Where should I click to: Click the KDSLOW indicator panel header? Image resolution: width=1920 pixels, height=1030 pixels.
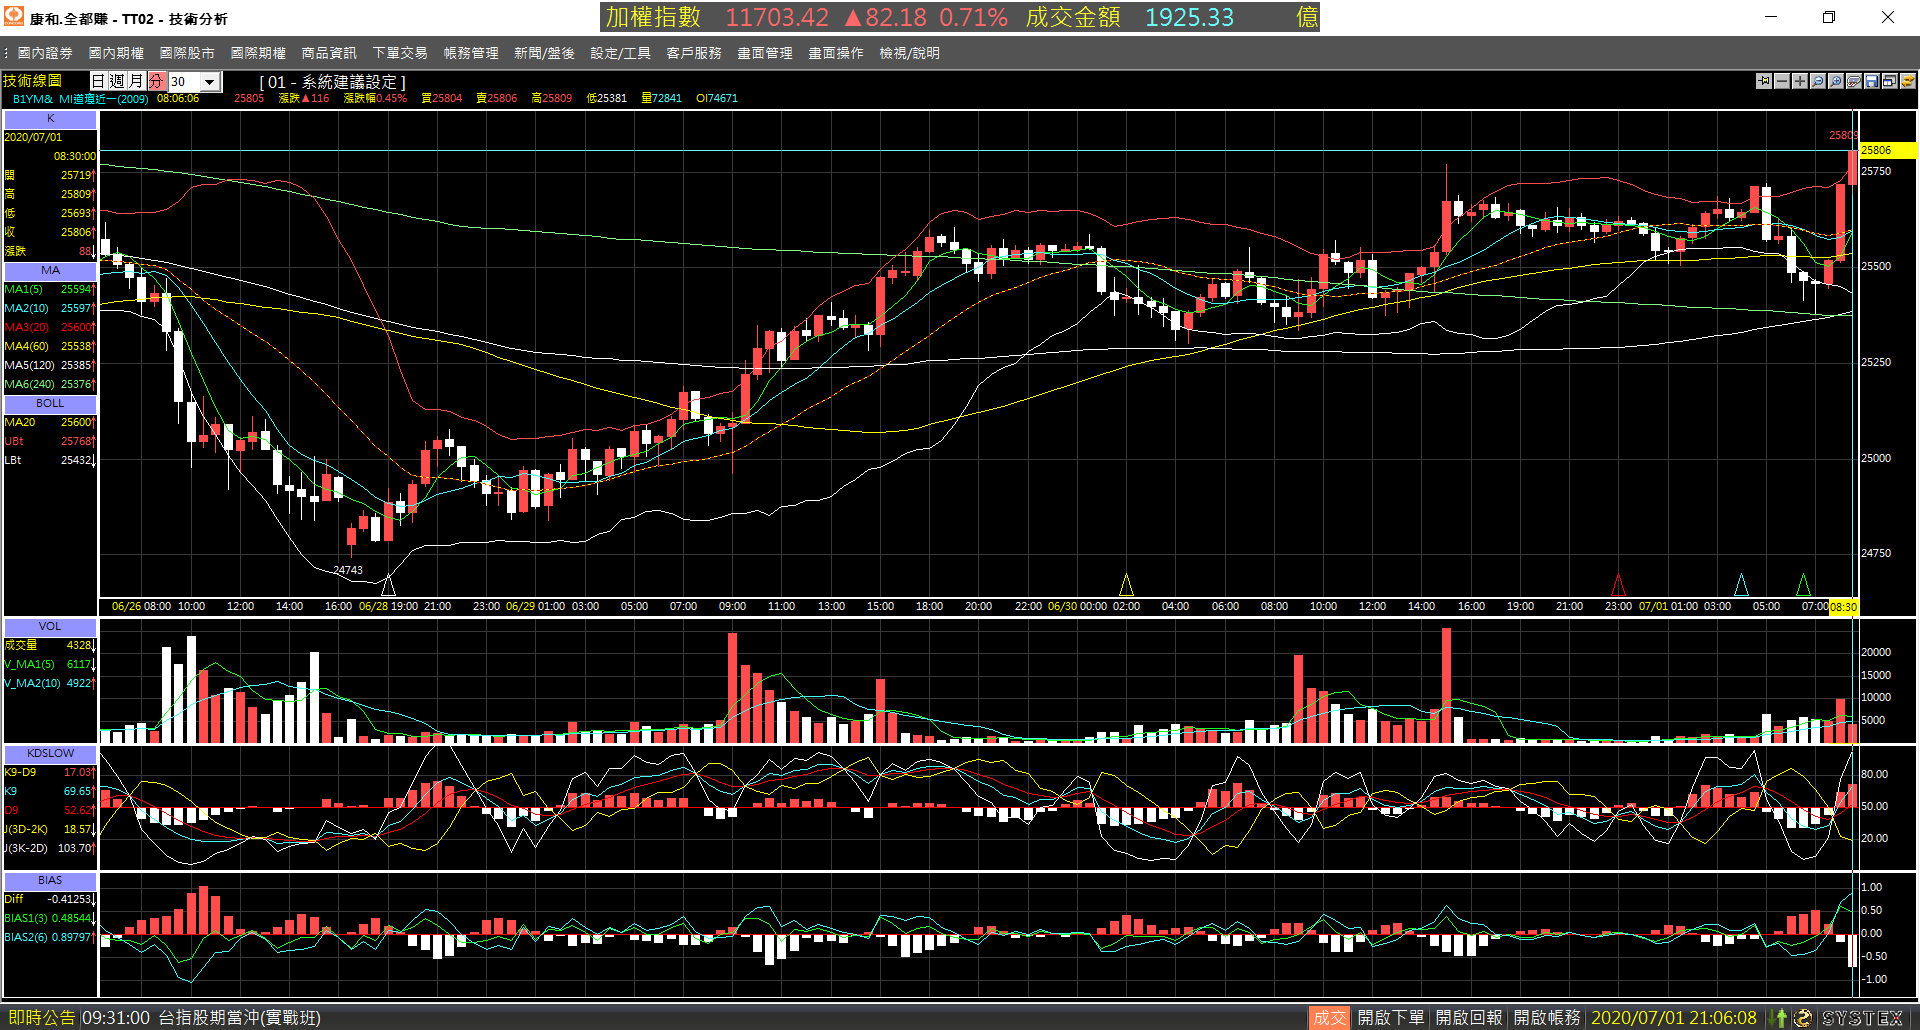pyautogui.click(x=50, y=753)
